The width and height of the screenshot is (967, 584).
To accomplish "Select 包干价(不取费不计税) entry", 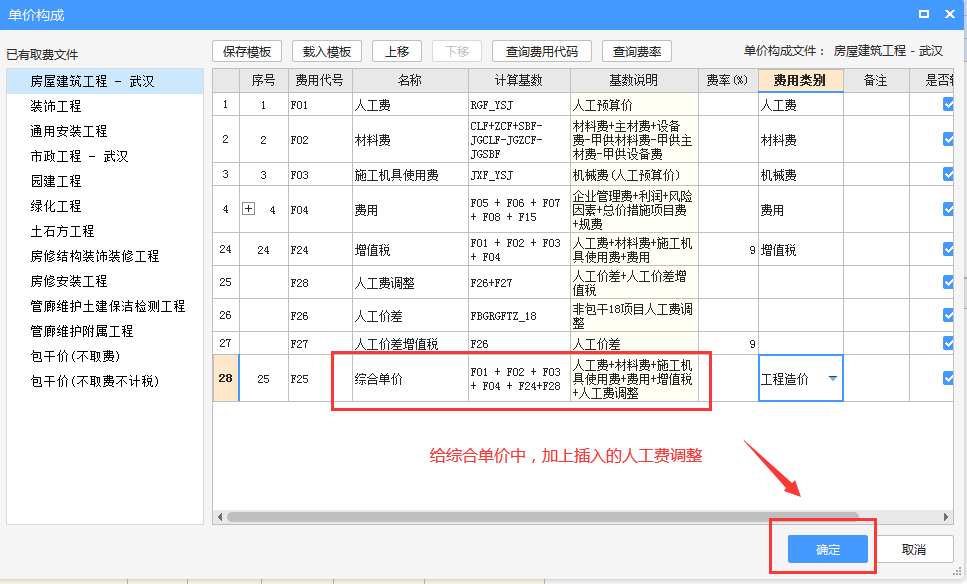I will [x=105, y=381].
